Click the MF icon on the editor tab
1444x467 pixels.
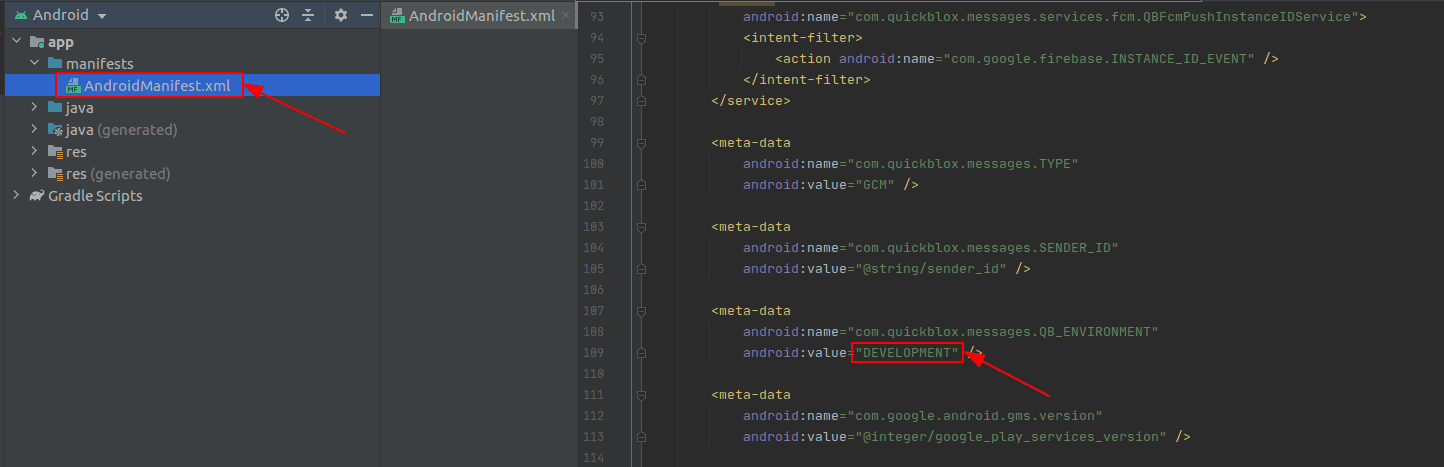[x=398, y=16]
